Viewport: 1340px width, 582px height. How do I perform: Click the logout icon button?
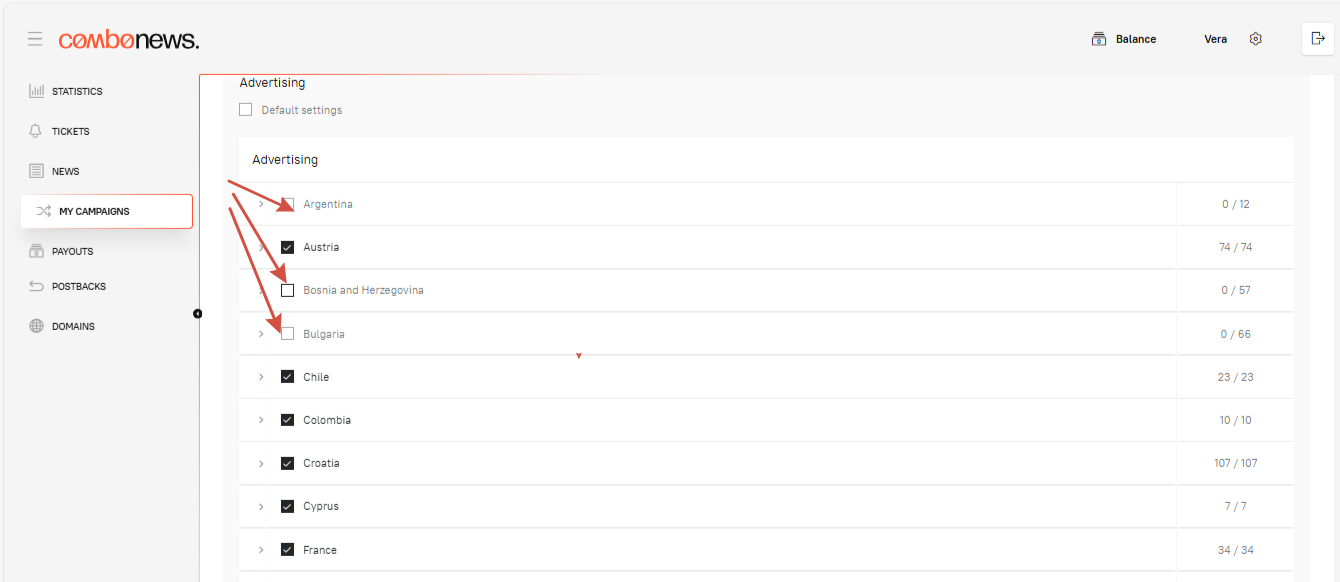point(1317,39)
